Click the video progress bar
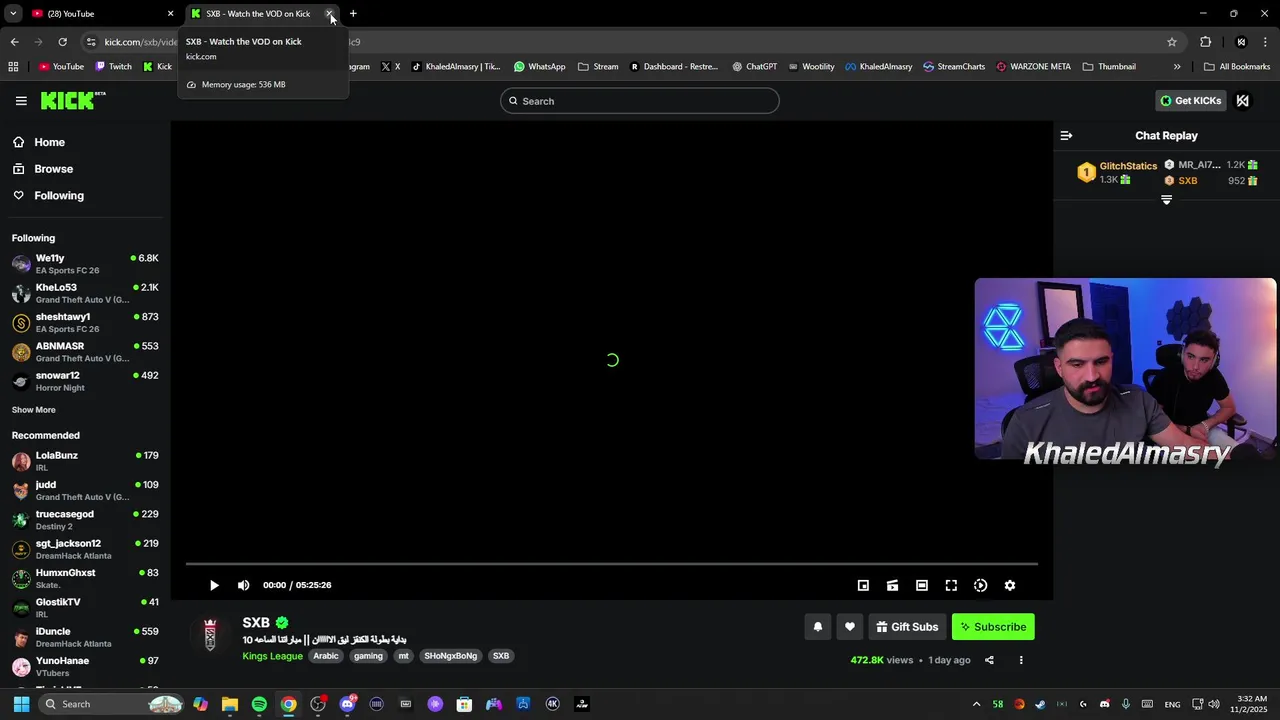This screenshot has height=720, width=1280. [x=612, y=564]
